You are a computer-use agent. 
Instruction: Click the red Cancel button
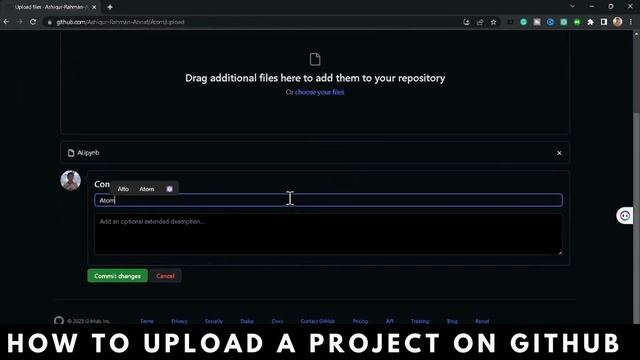165,276
